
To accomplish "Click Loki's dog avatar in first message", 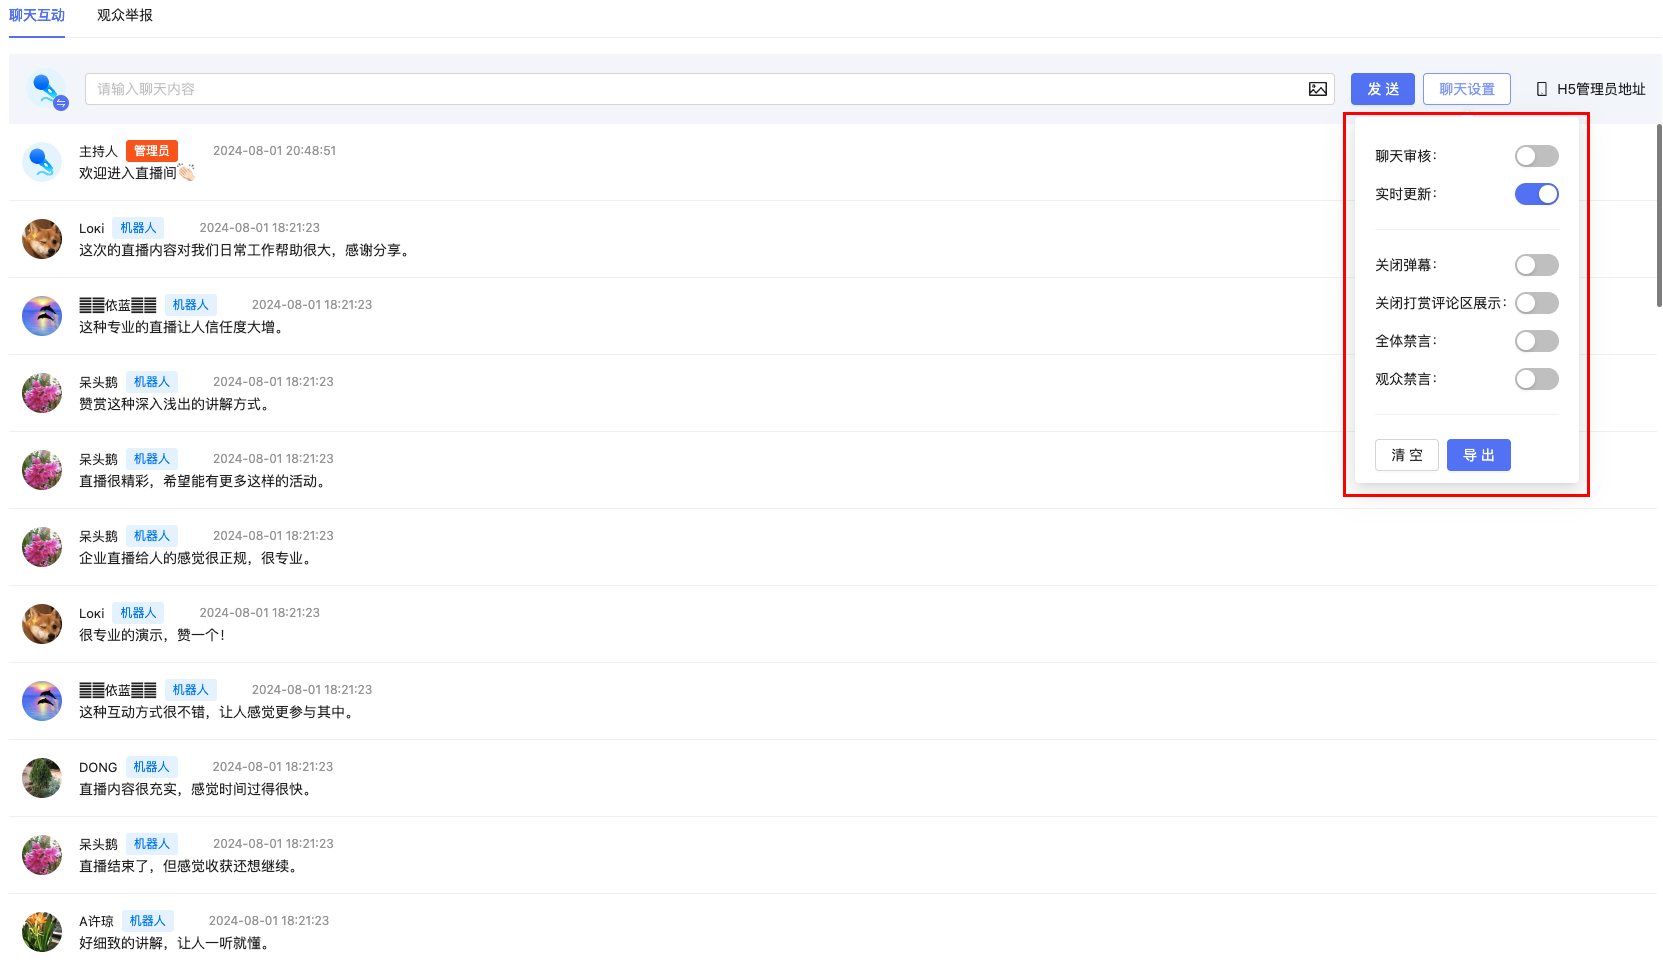I will 42,239.
